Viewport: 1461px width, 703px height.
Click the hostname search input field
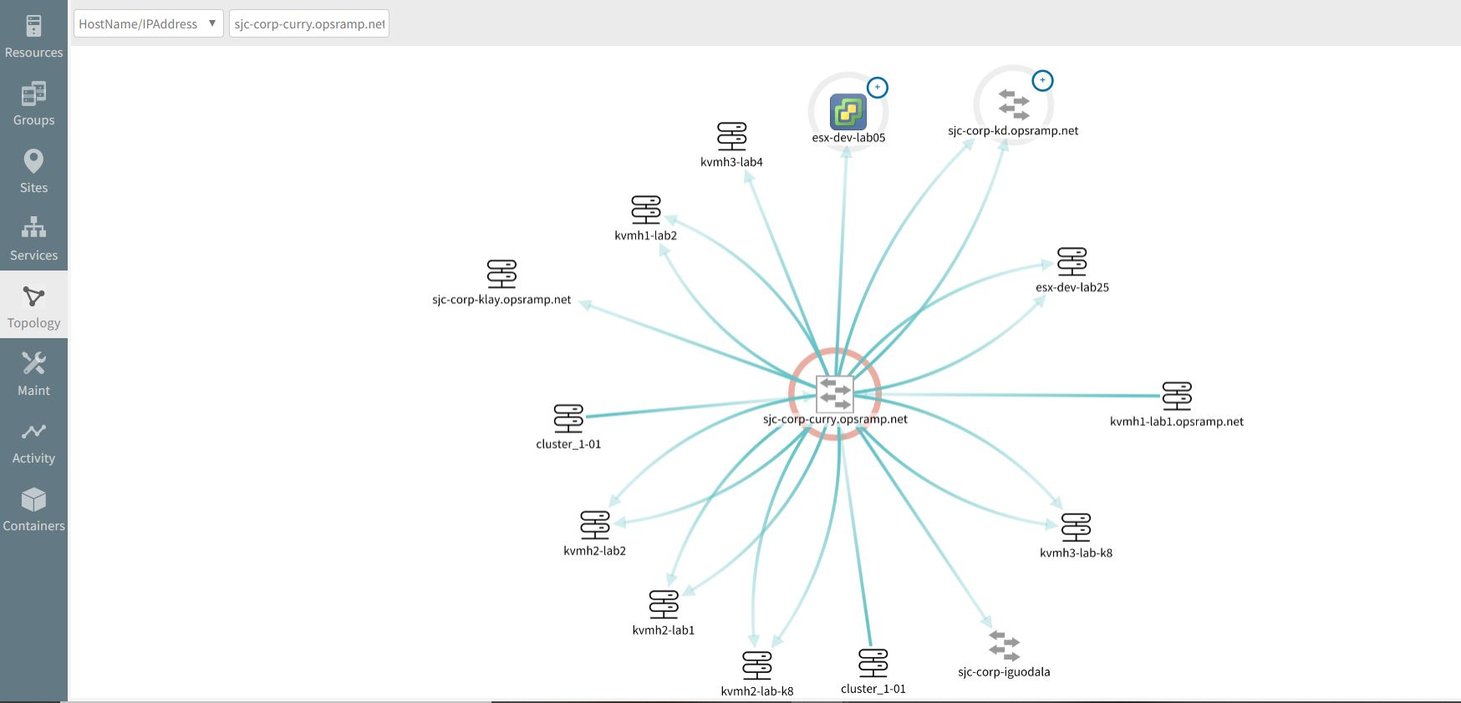tap(308, 24)
